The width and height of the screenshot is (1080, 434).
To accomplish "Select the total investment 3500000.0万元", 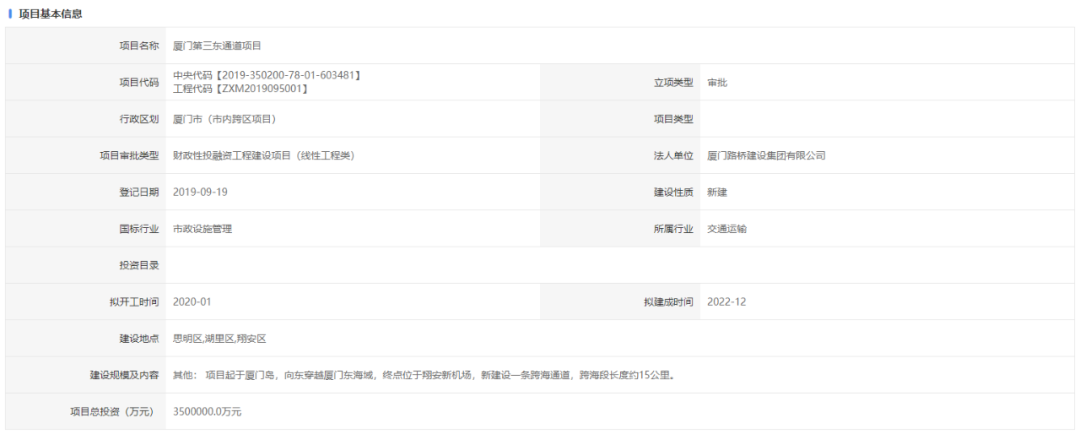I will (207, 411).
